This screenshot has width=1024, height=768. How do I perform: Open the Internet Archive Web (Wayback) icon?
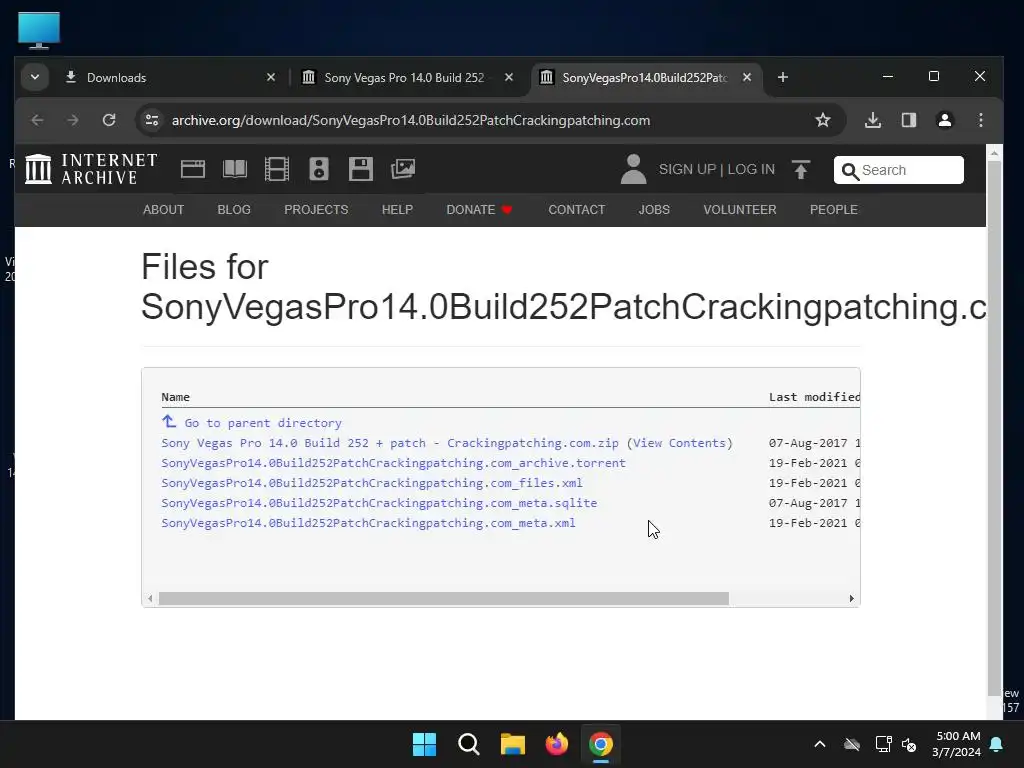point(193,169)
